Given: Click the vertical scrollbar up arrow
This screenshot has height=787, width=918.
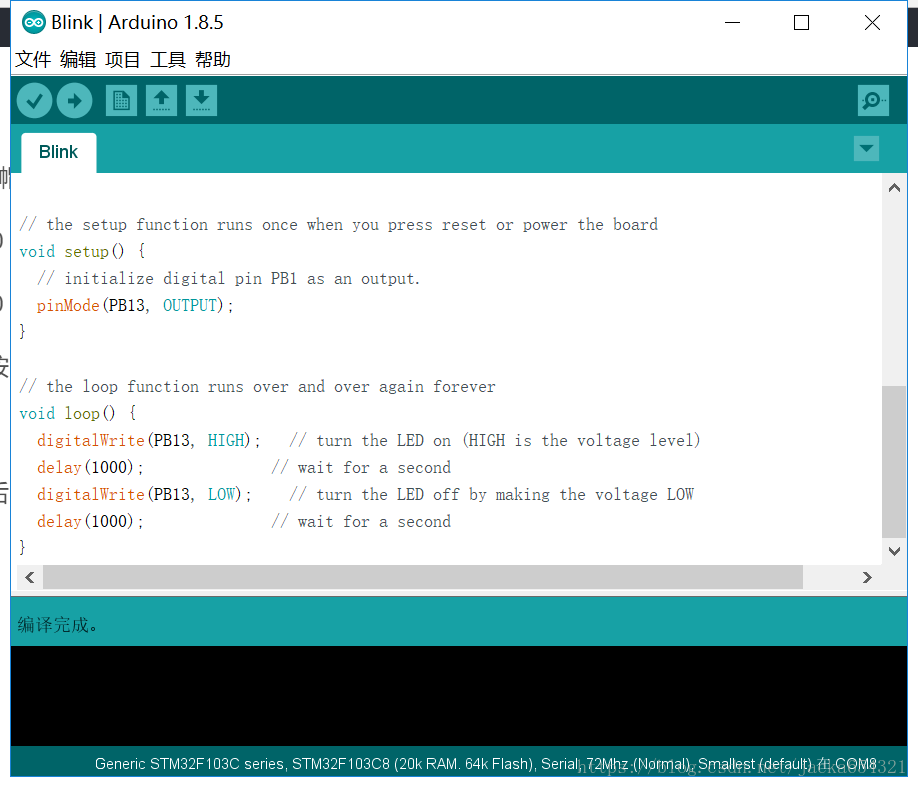Looking at the screenshot, I should [894, 188].
